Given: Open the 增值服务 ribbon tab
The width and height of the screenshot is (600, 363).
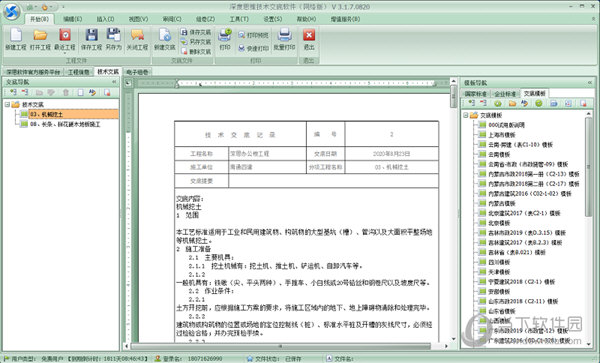Looking at the screenshot, I should (345, 19).
